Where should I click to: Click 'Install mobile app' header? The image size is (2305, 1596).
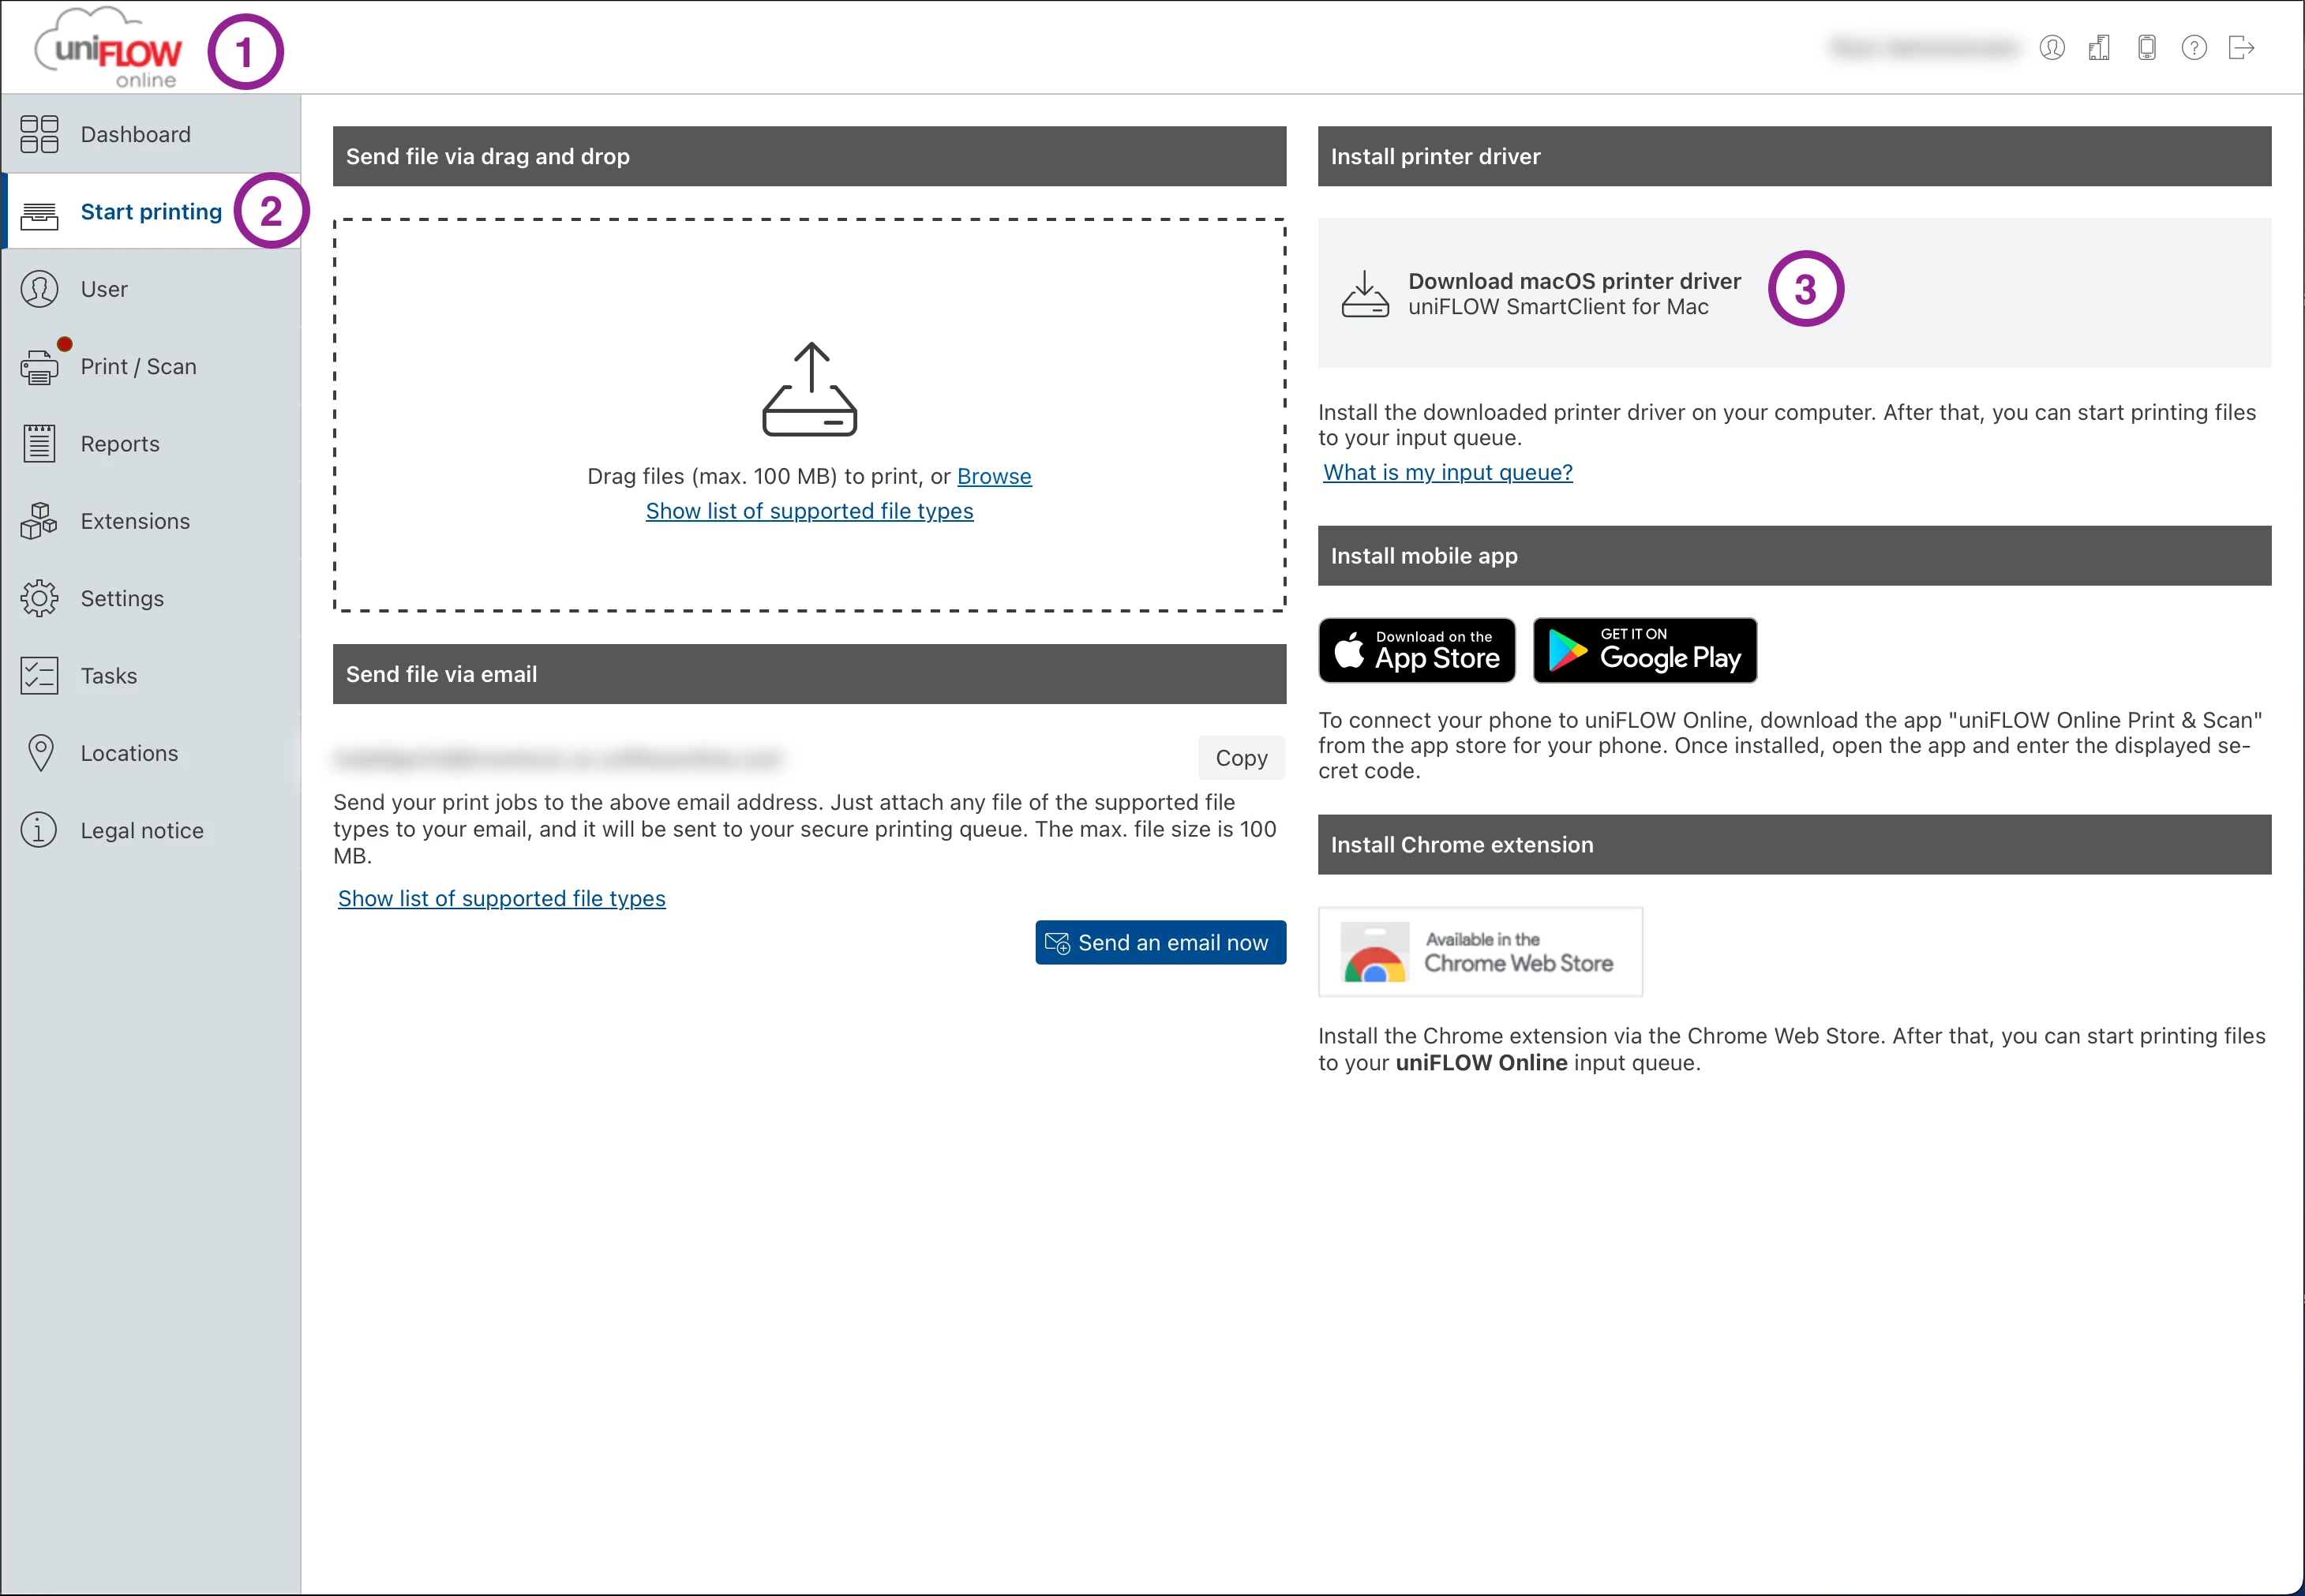point(1794,556)
